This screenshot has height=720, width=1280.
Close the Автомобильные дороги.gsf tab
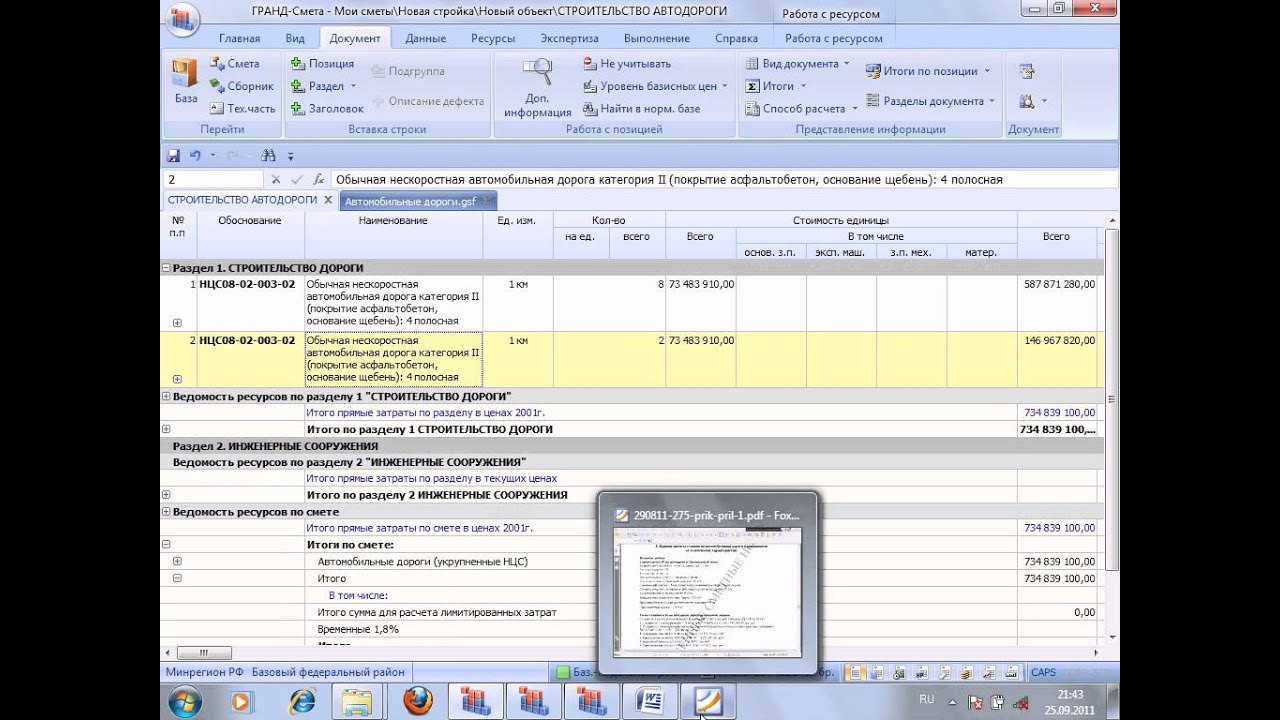(487, 201)
